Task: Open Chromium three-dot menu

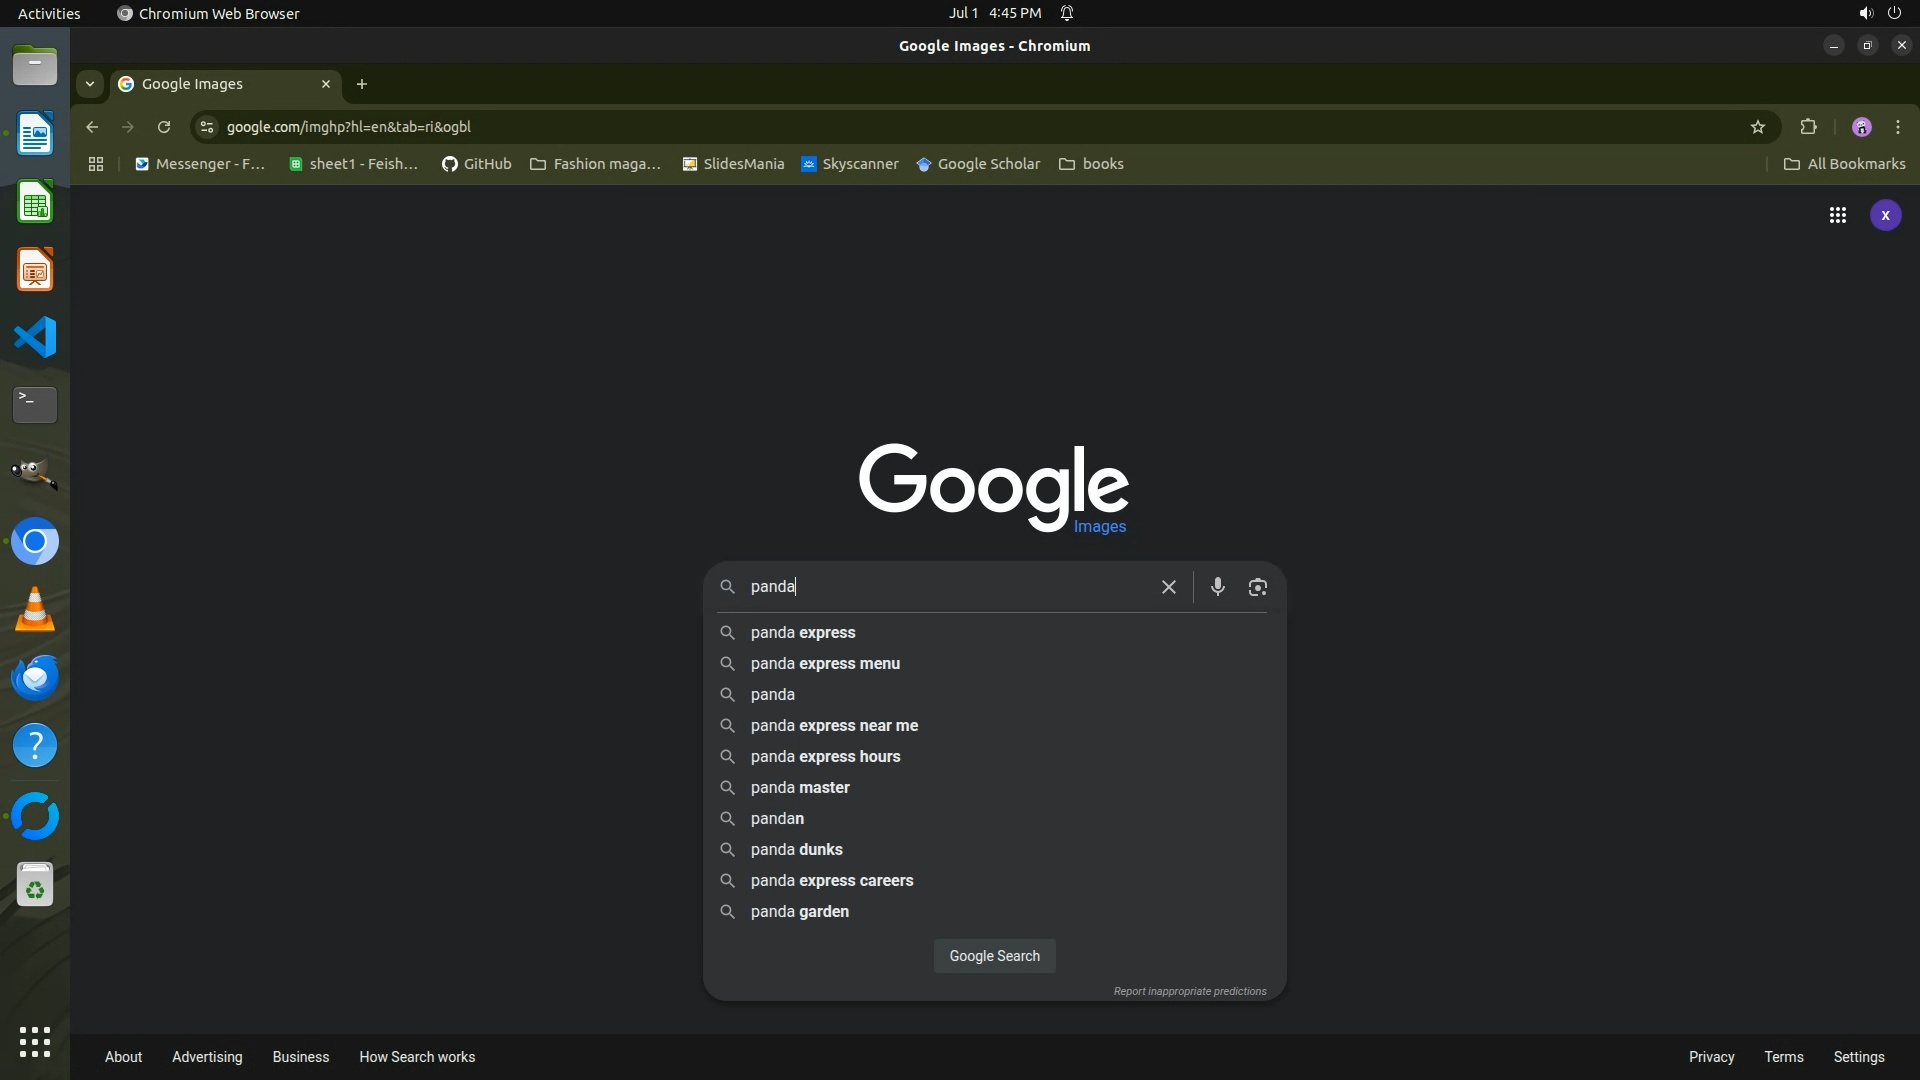Action: tap(1897, 127)
